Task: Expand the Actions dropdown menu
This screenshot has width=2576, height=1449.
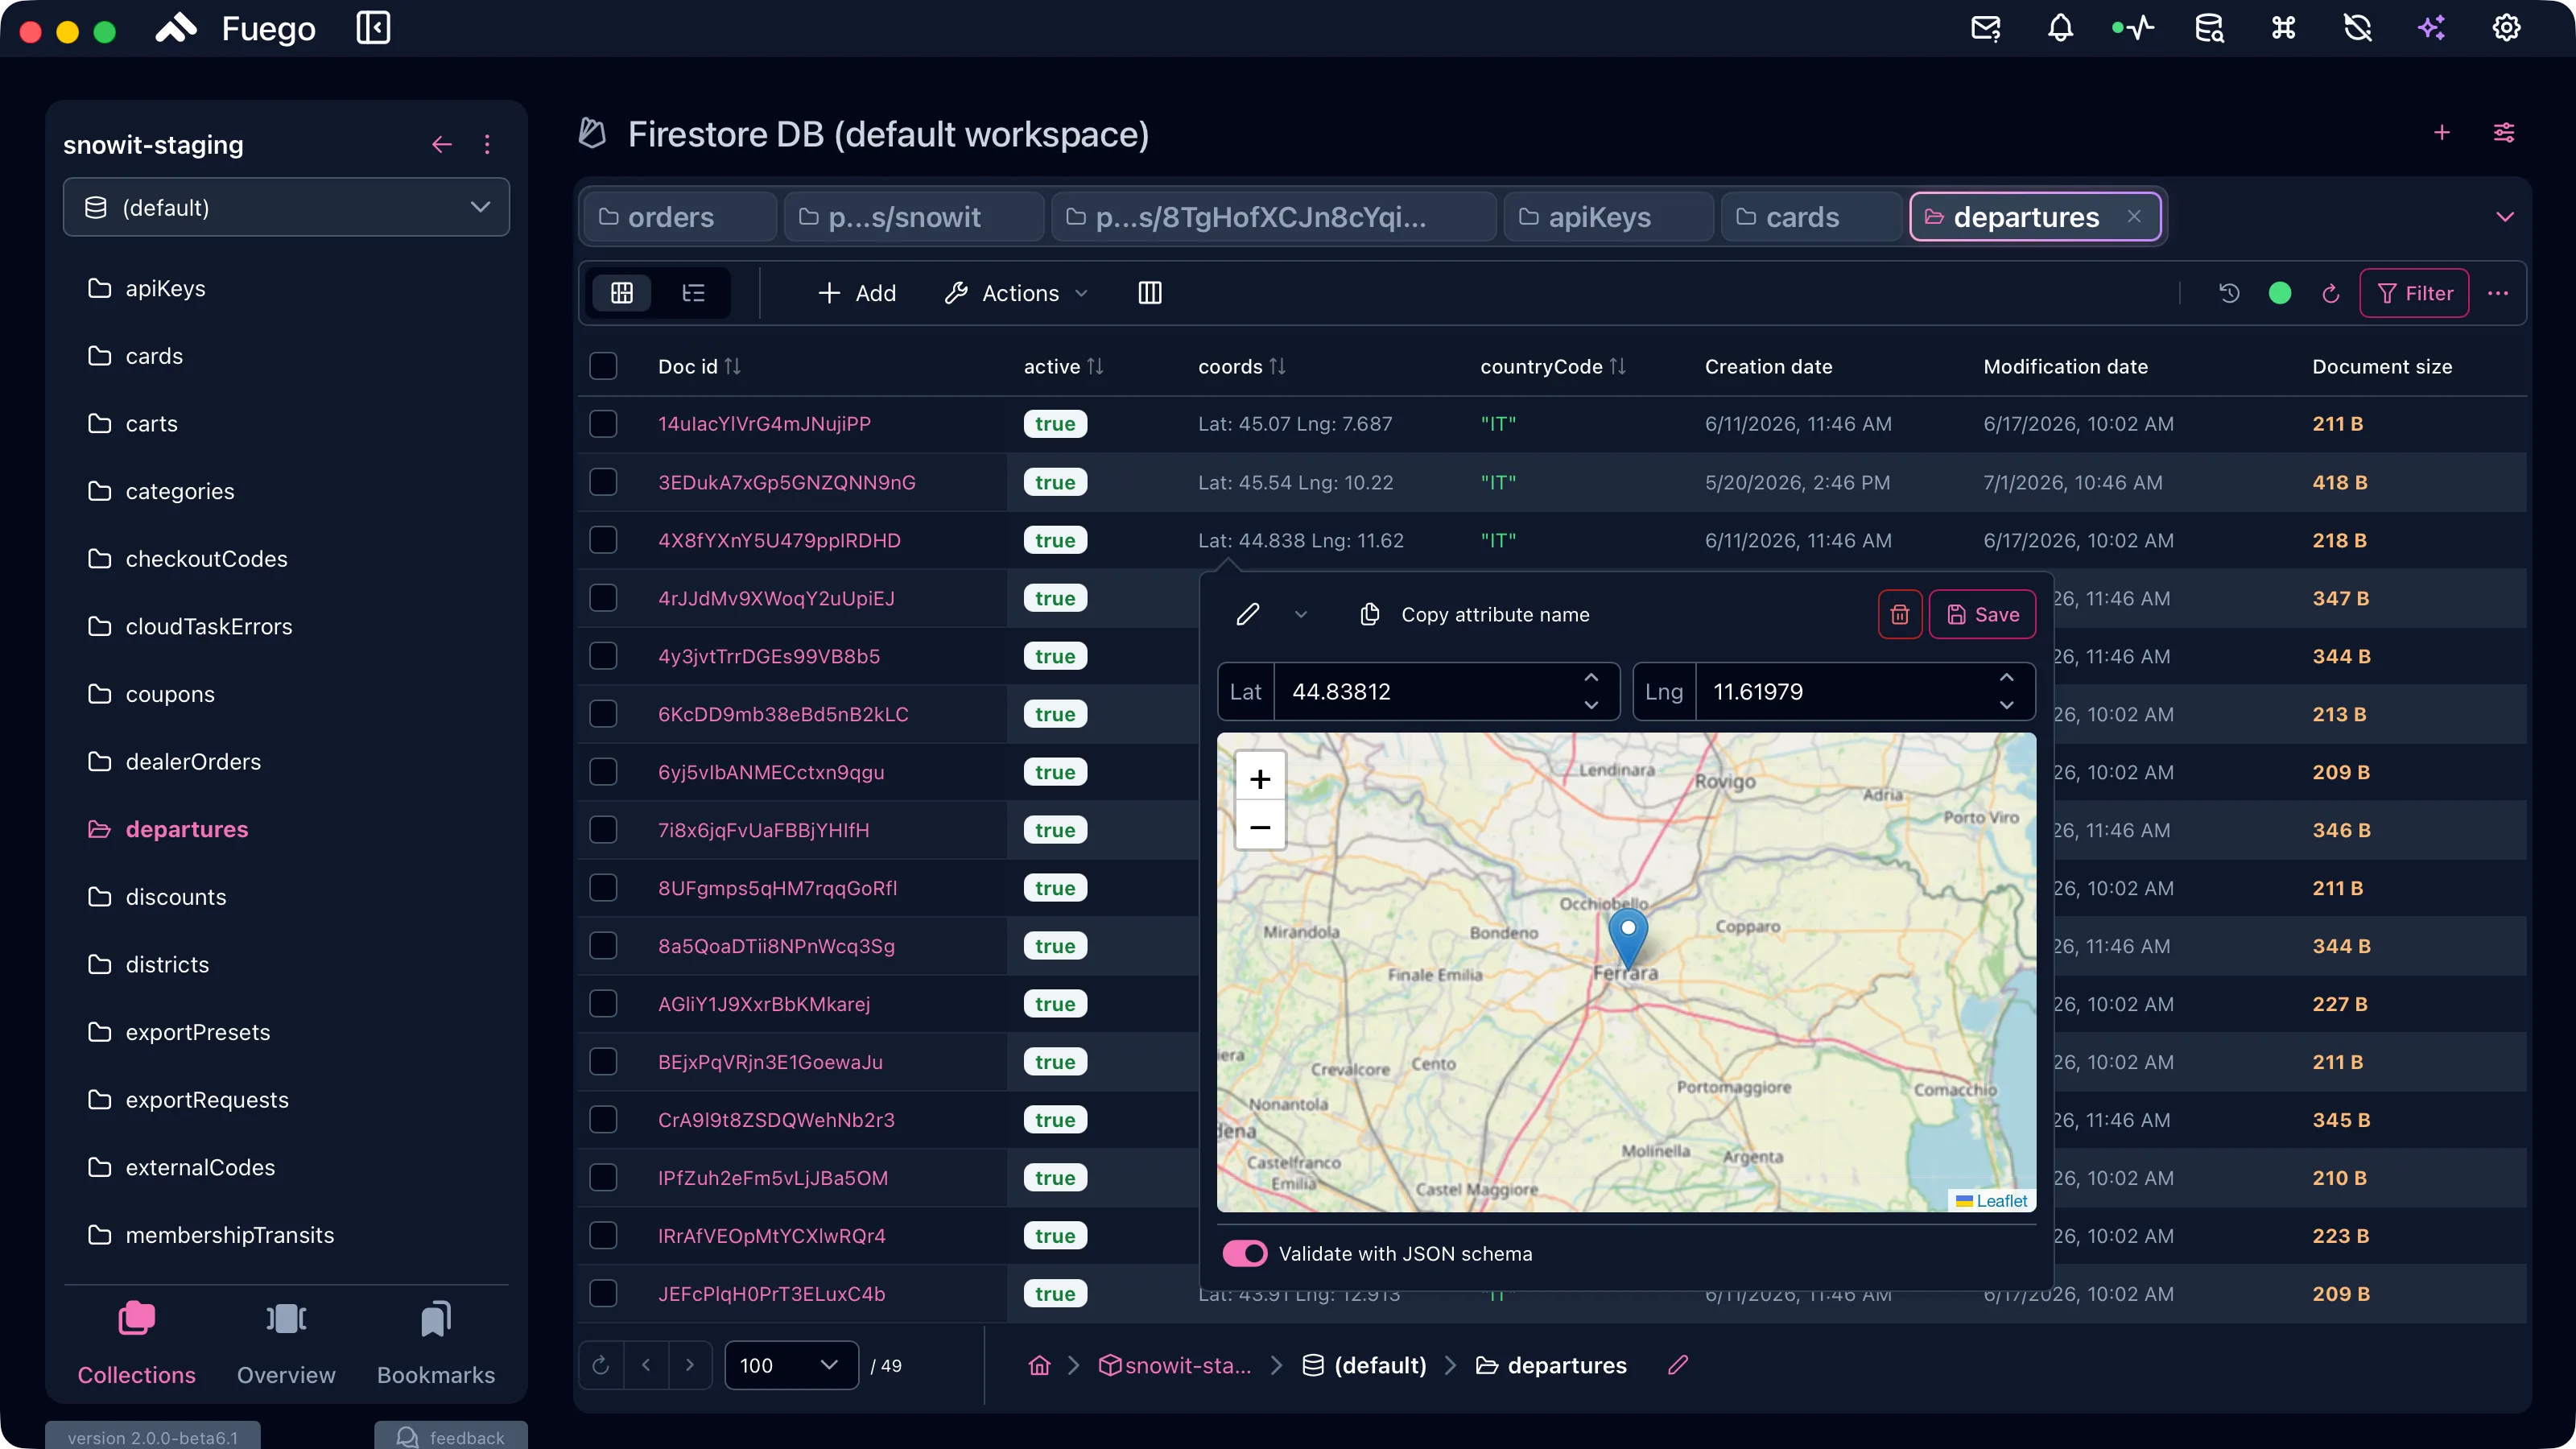Action: [x=1017, y=293]
